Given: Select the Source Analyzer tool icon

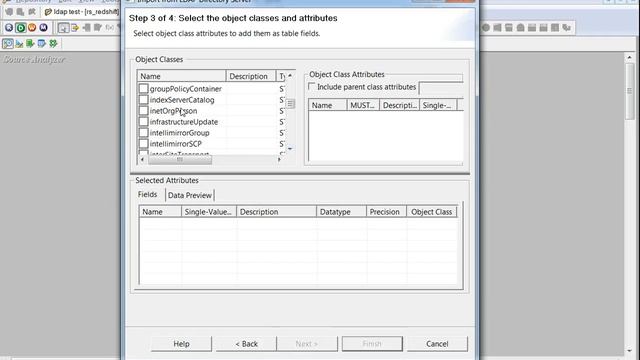Looking at the screenshot, I should 8,44.
